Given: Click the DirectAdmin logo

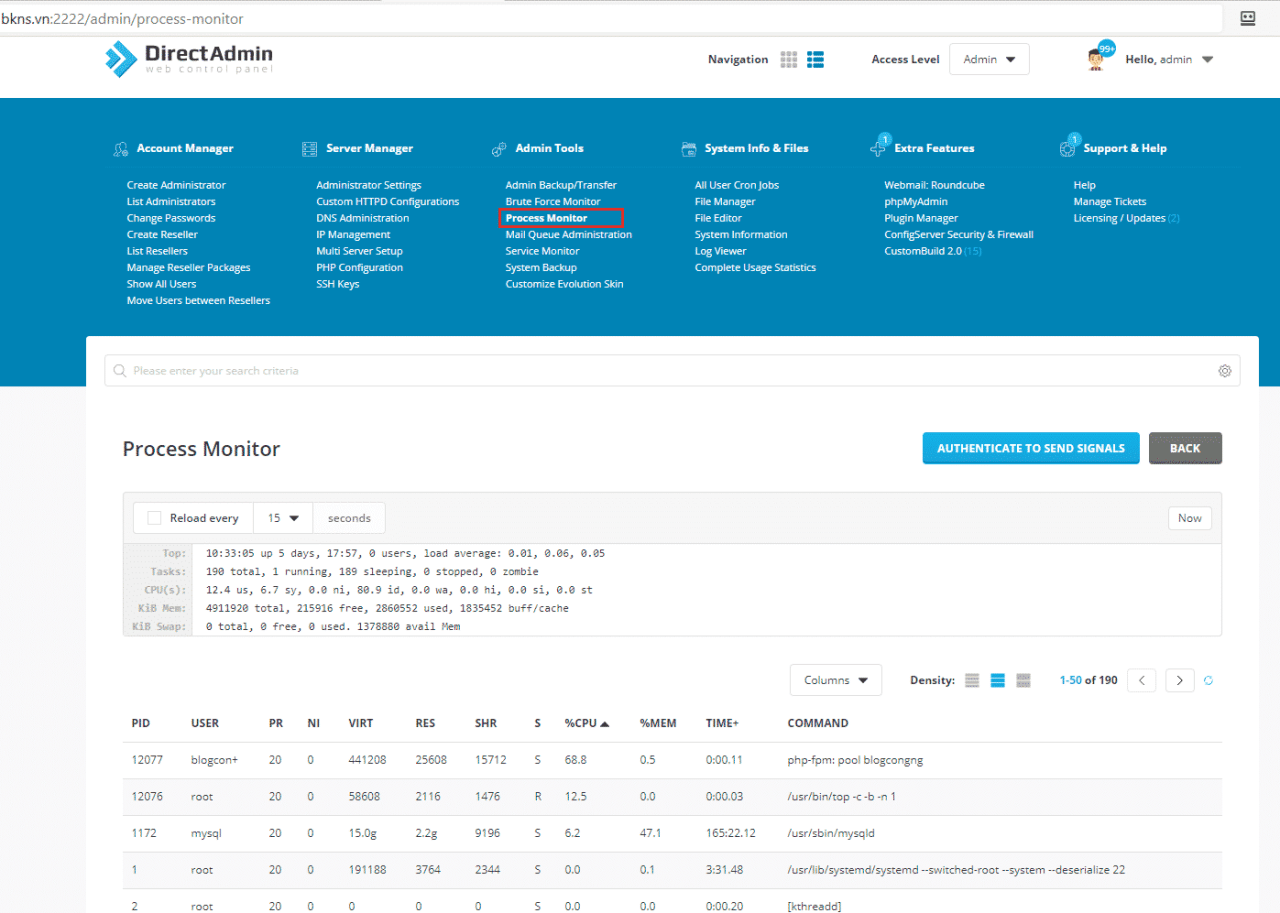Looking at the screenshot, I should click(x=189, y=58).
